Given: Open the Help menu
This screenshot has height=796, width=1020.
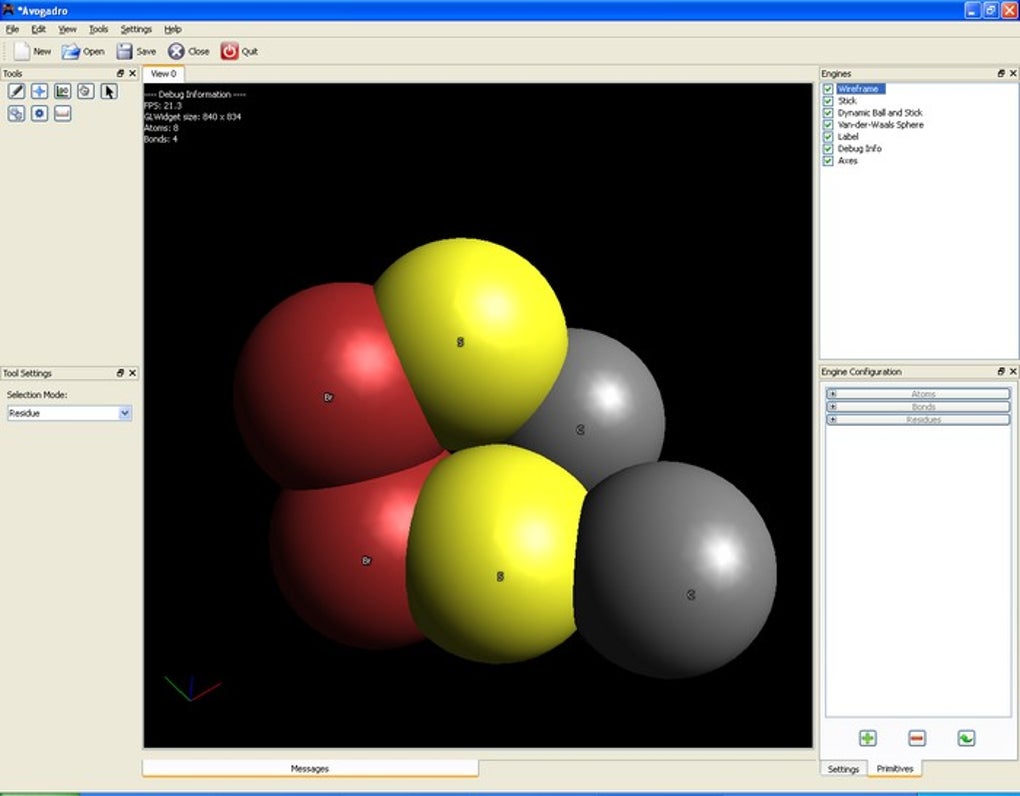Looking at the screenshot, I should (172, 29).
